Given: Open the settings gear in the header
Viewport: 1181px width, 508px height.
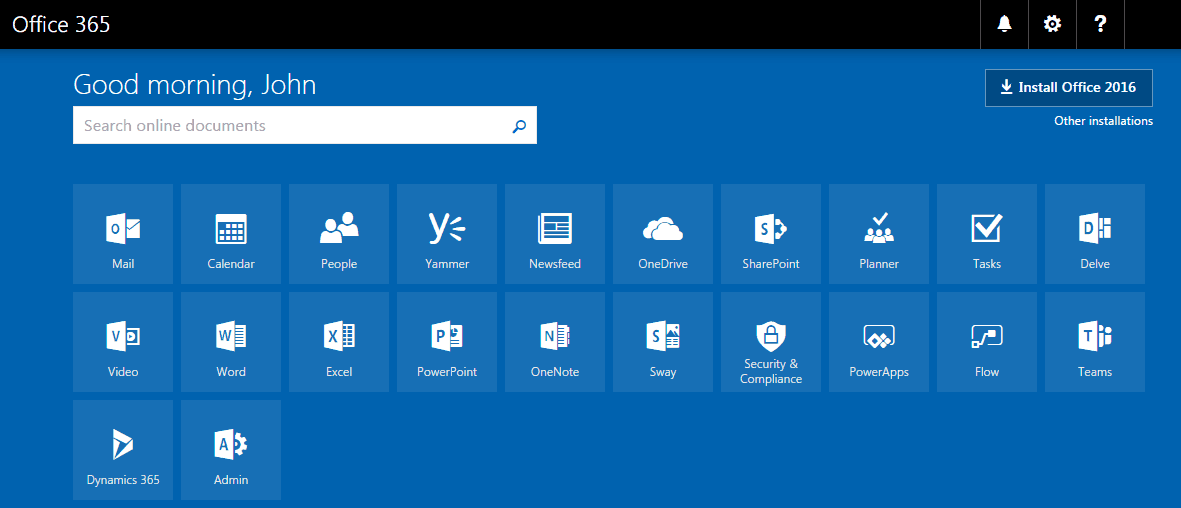Looking at the screenshot, I should click(1052, 24).
